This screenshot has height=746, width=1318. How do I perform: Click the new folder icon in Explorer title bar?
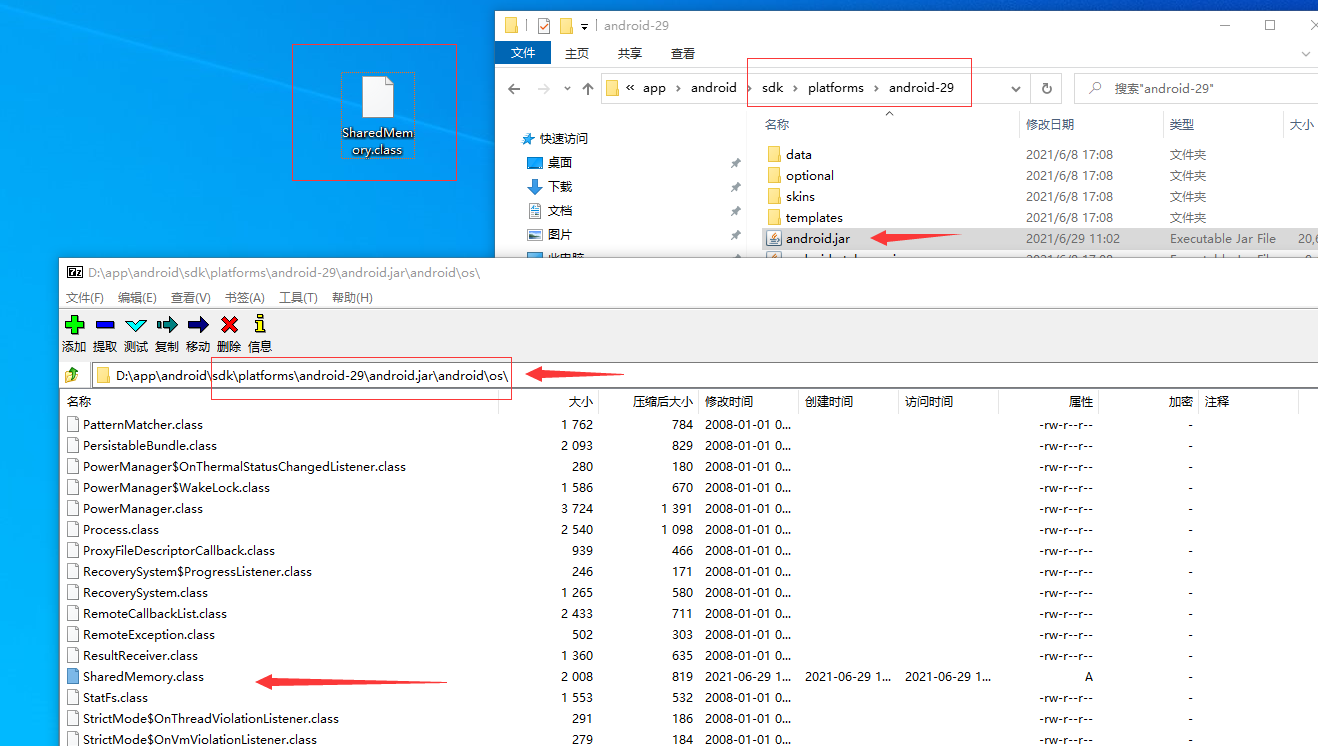pos(566,25)
